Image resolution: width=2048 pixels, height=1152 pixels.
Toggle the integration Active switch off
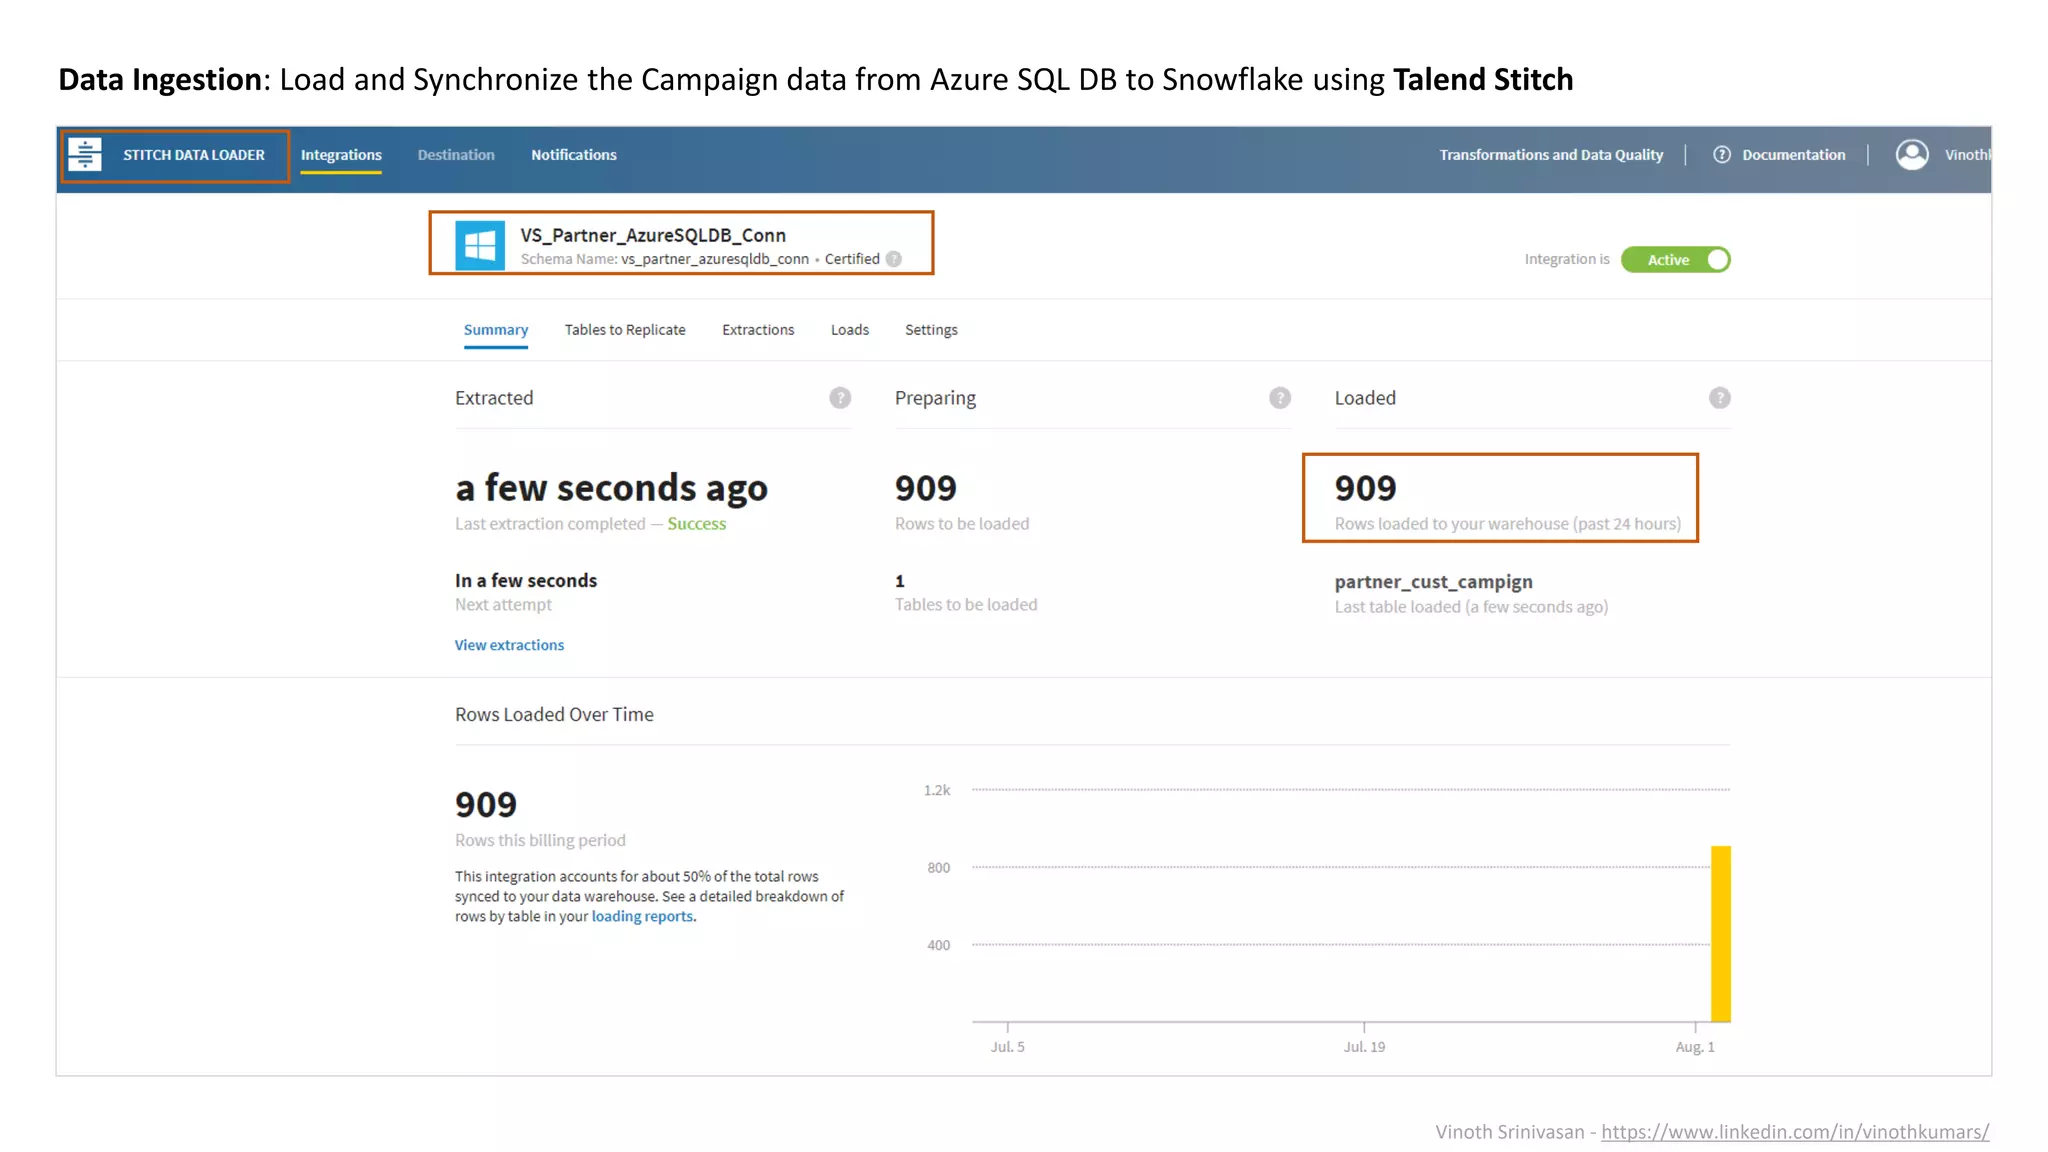pos(1676,260)
